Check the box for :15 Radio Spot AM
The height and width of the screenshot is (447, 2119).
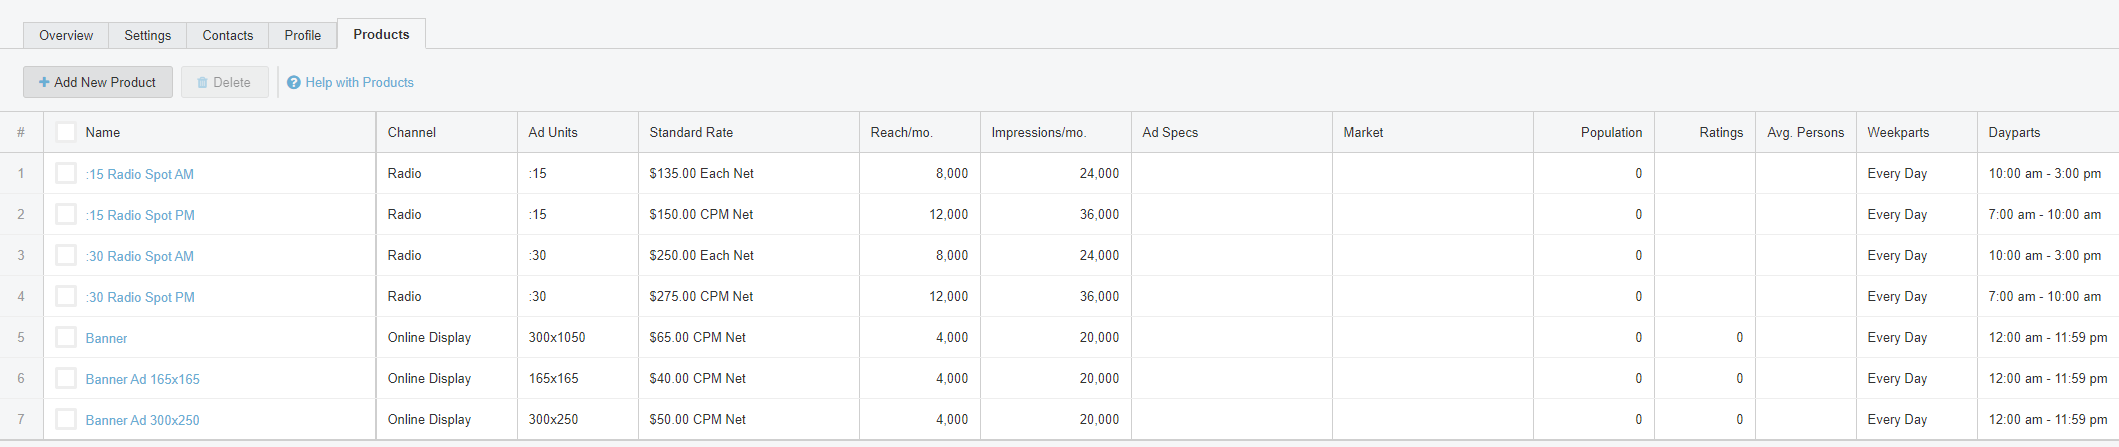(x=66, y=173)
